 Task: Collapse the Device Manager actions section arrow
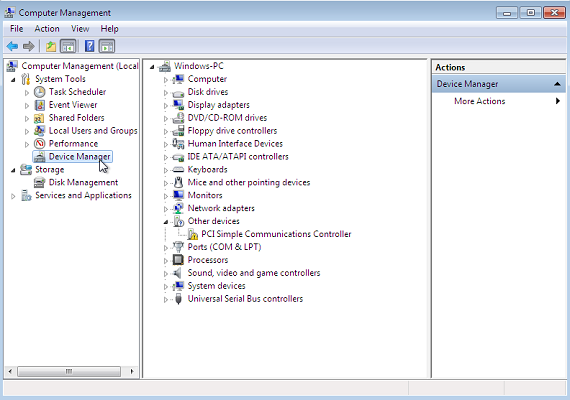[557, 84]
